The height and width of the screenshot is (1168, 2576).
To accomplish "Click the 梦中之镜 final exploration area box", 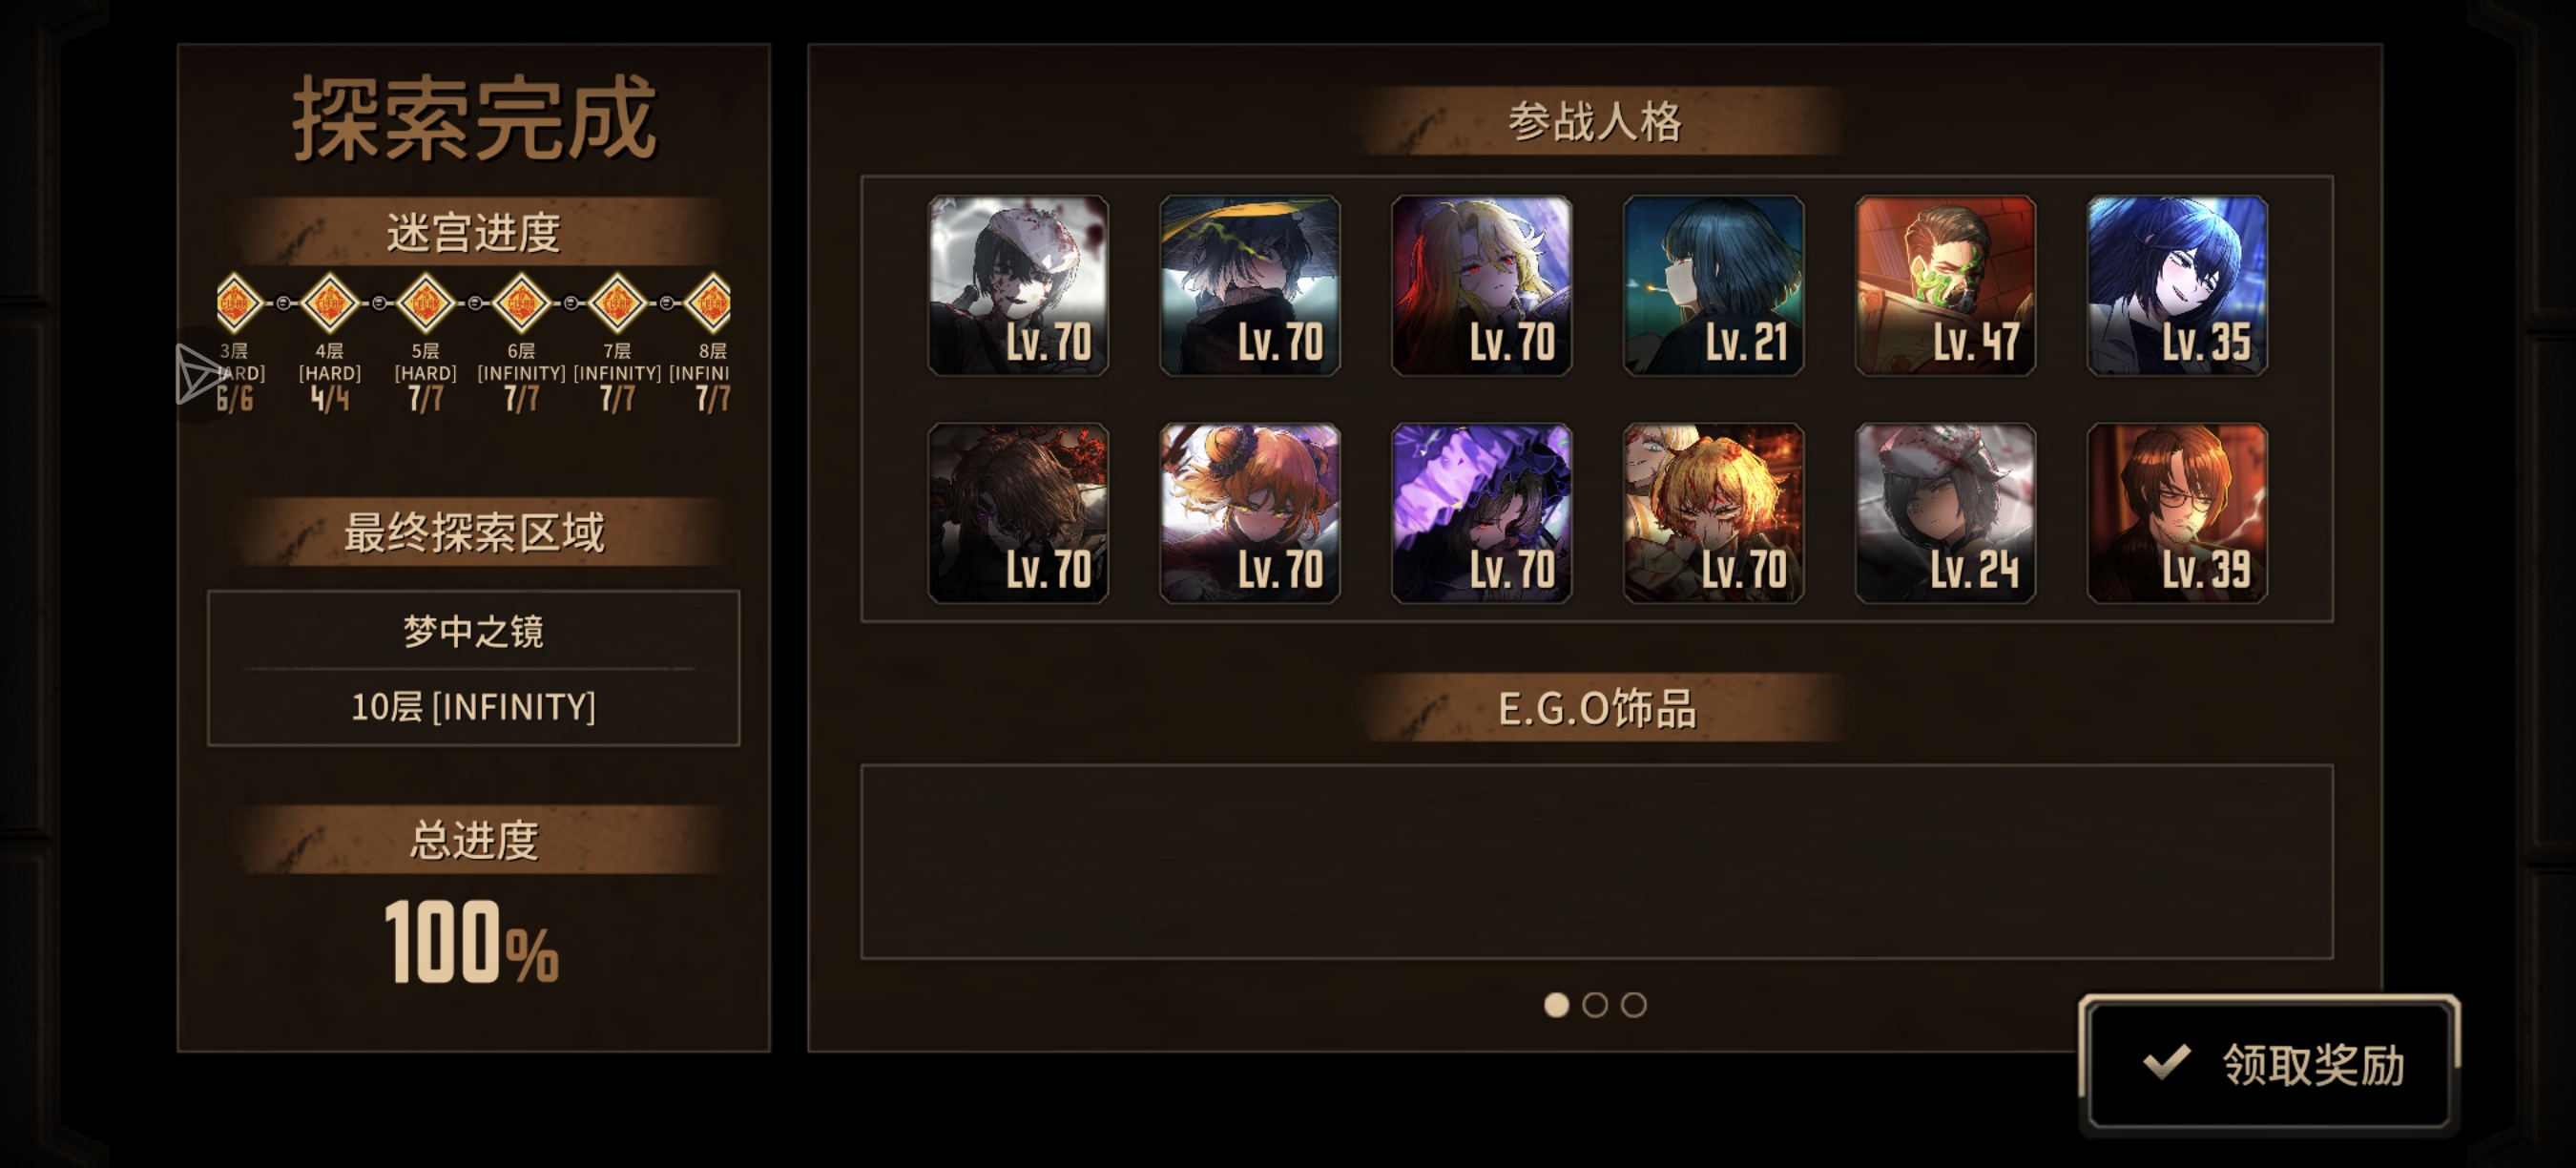I will click(473, 668).
